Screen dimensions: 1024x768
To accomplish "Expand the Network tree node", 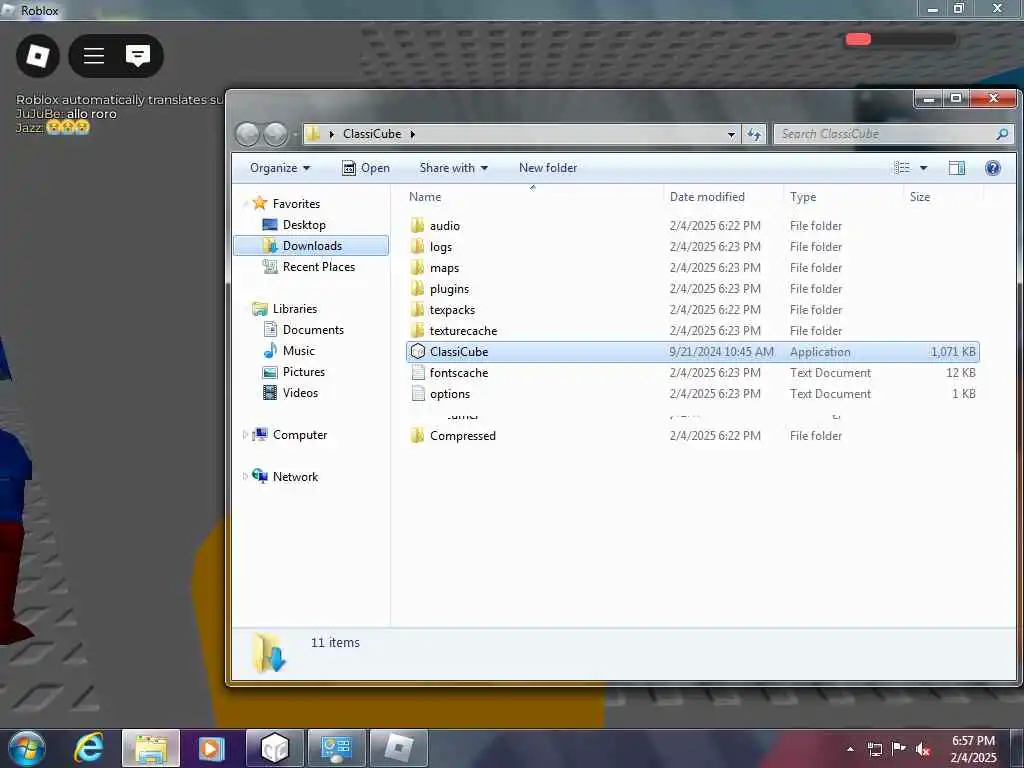I will tap(245, 477).
